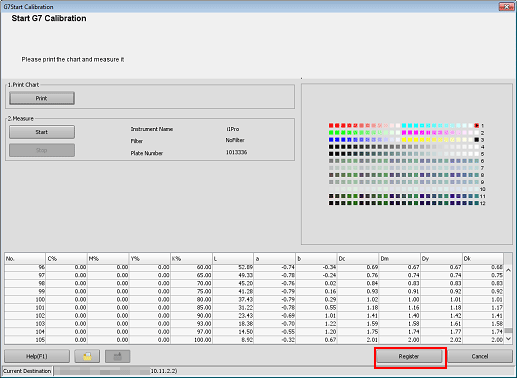The image size is (517, 378).
Task: Click the M% column header
Action: point(108,259)
